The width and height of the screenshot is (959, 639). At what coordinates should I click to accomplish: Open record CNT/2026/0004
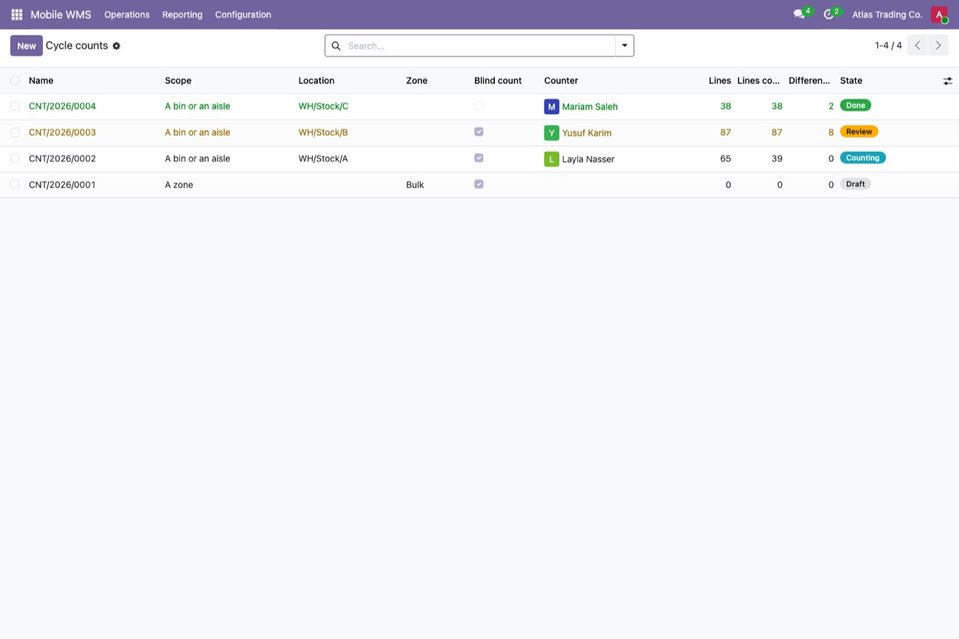tap(62, 106)
